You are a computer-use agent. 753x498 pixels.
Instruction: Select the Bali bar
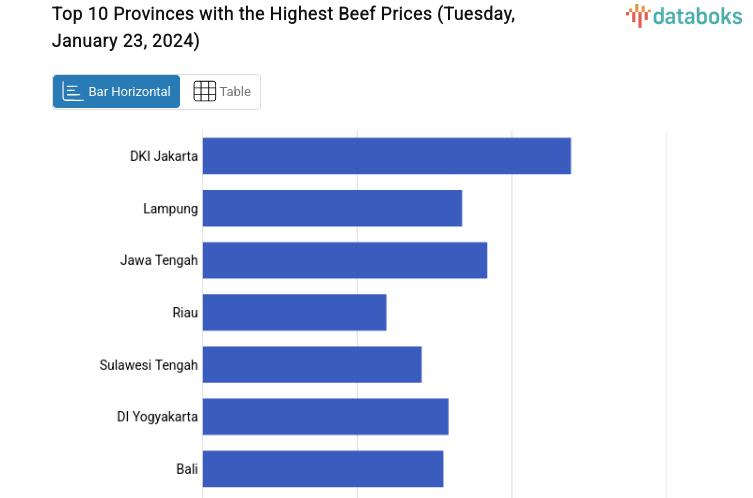point(323,469)
